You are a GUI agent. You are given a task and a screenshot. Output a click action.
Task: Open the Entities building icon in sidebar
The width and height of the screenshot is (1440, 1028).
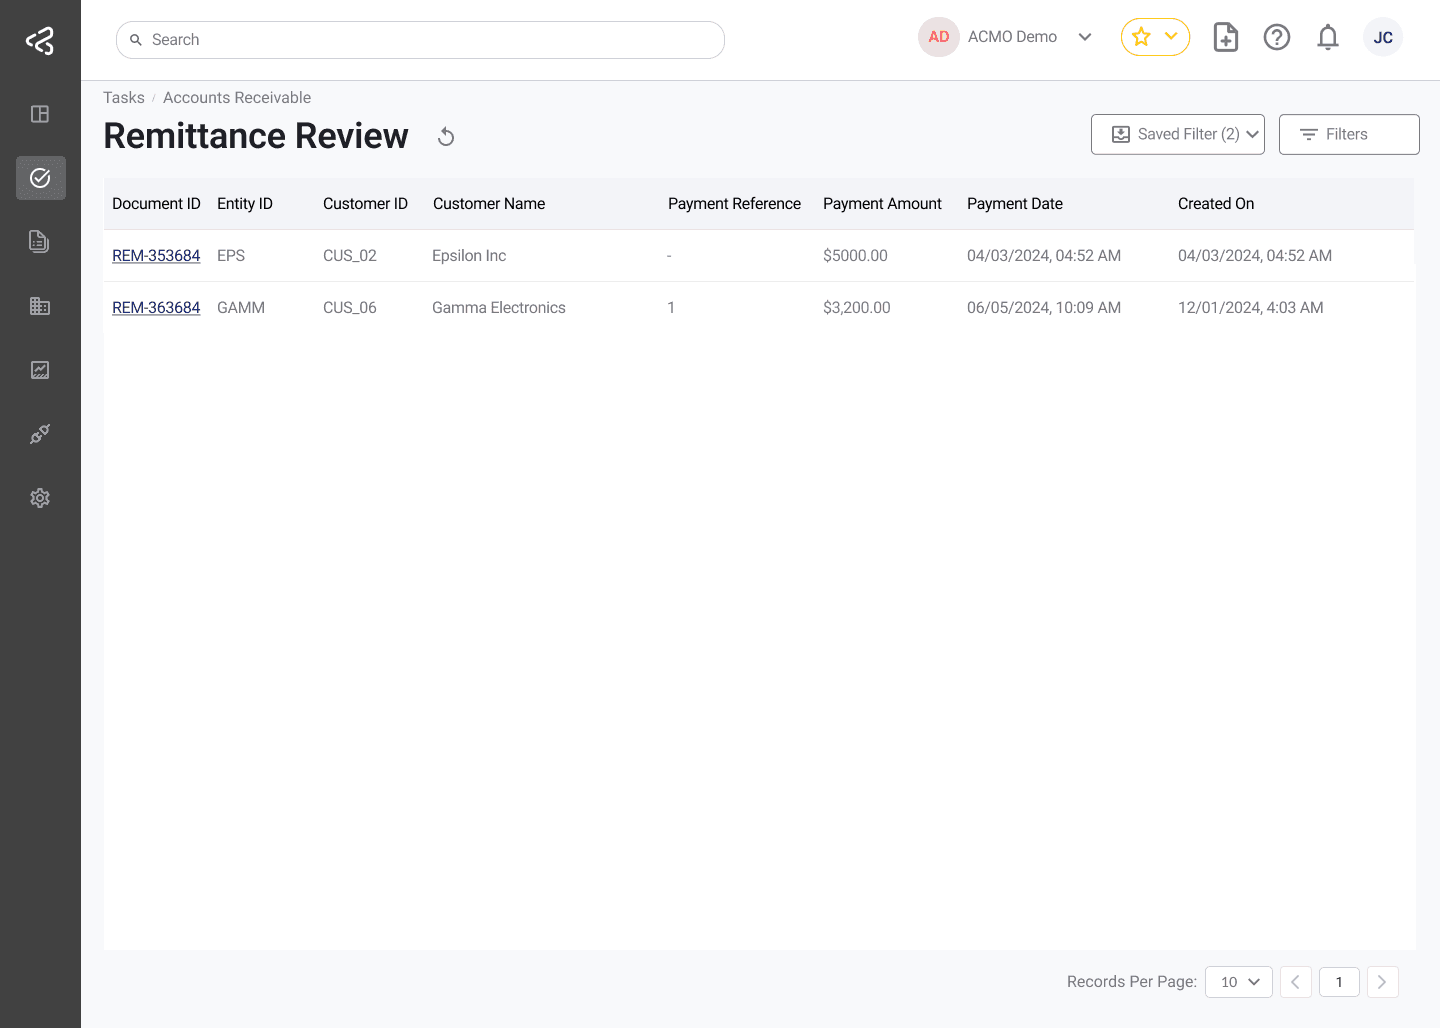[x=40, y=306]
